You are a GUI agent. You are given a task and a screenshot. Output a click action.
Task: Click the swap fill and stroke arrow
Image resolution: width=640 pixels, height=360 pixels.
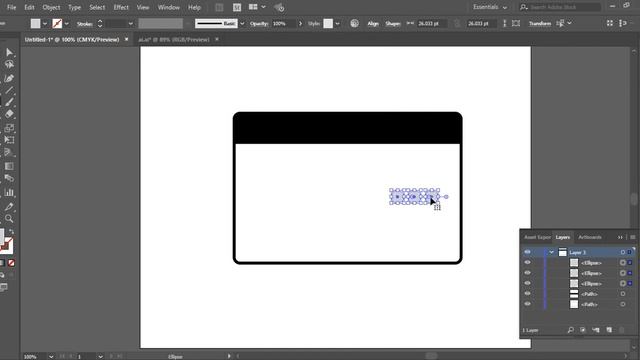coord(11,231)
